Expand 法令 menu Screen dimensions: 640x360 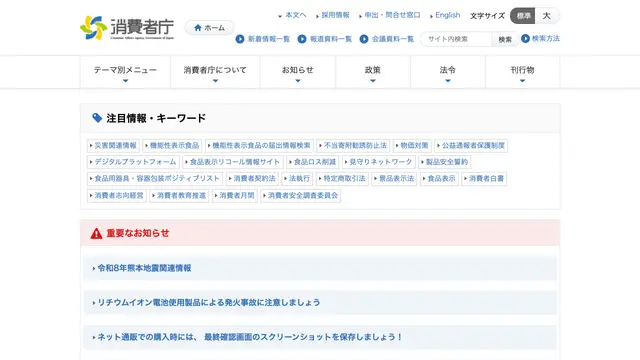[448, 72]
